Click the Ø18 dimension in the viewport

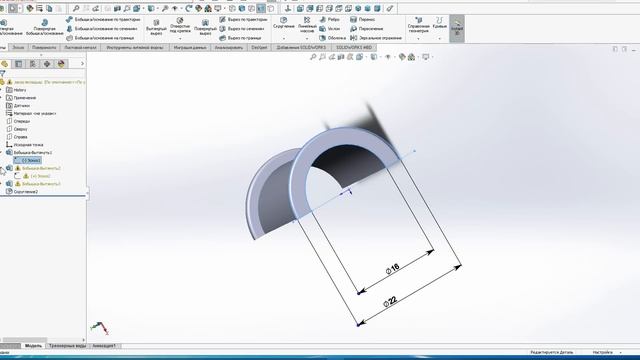click(393, 269)
